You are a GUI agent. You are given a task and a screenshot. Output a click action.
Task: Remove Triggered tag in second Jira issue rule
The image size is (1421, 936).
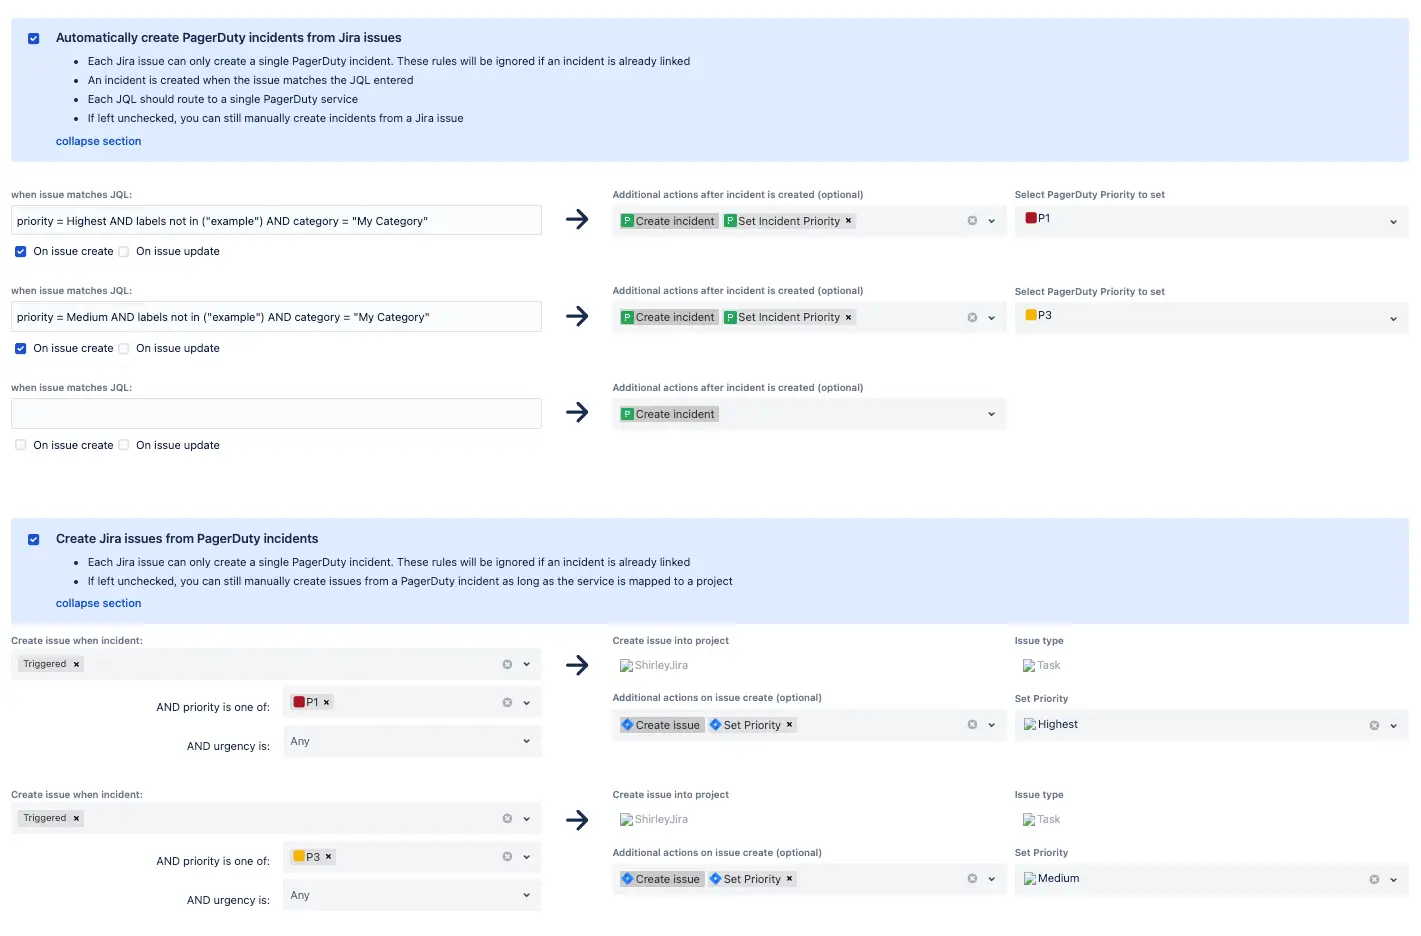point(76,818)
